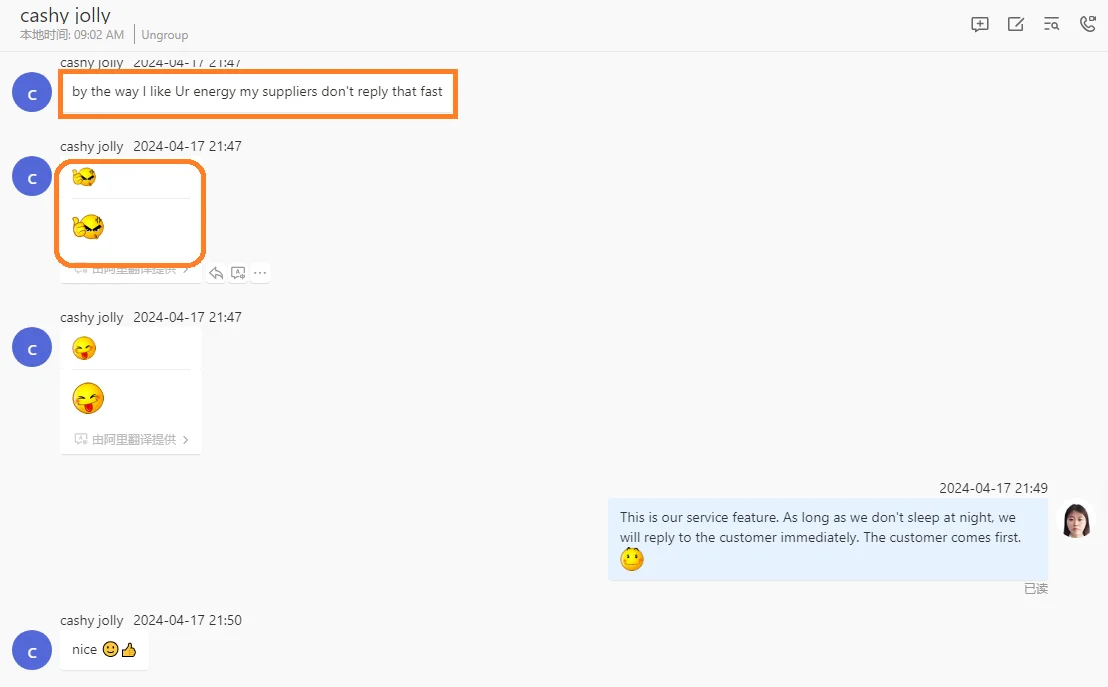Open the more options ellipsis for the message
Screen dimensions: 1108x687
click(260, 273)
